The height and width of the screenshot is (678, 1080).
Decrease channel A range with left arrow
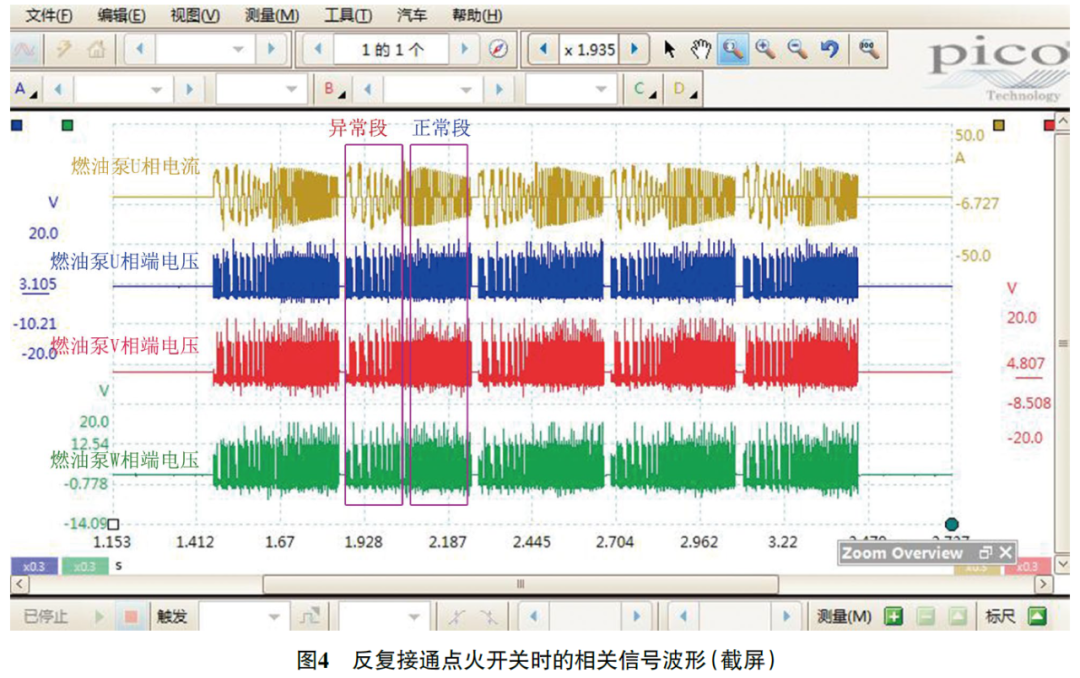point(58,89)
